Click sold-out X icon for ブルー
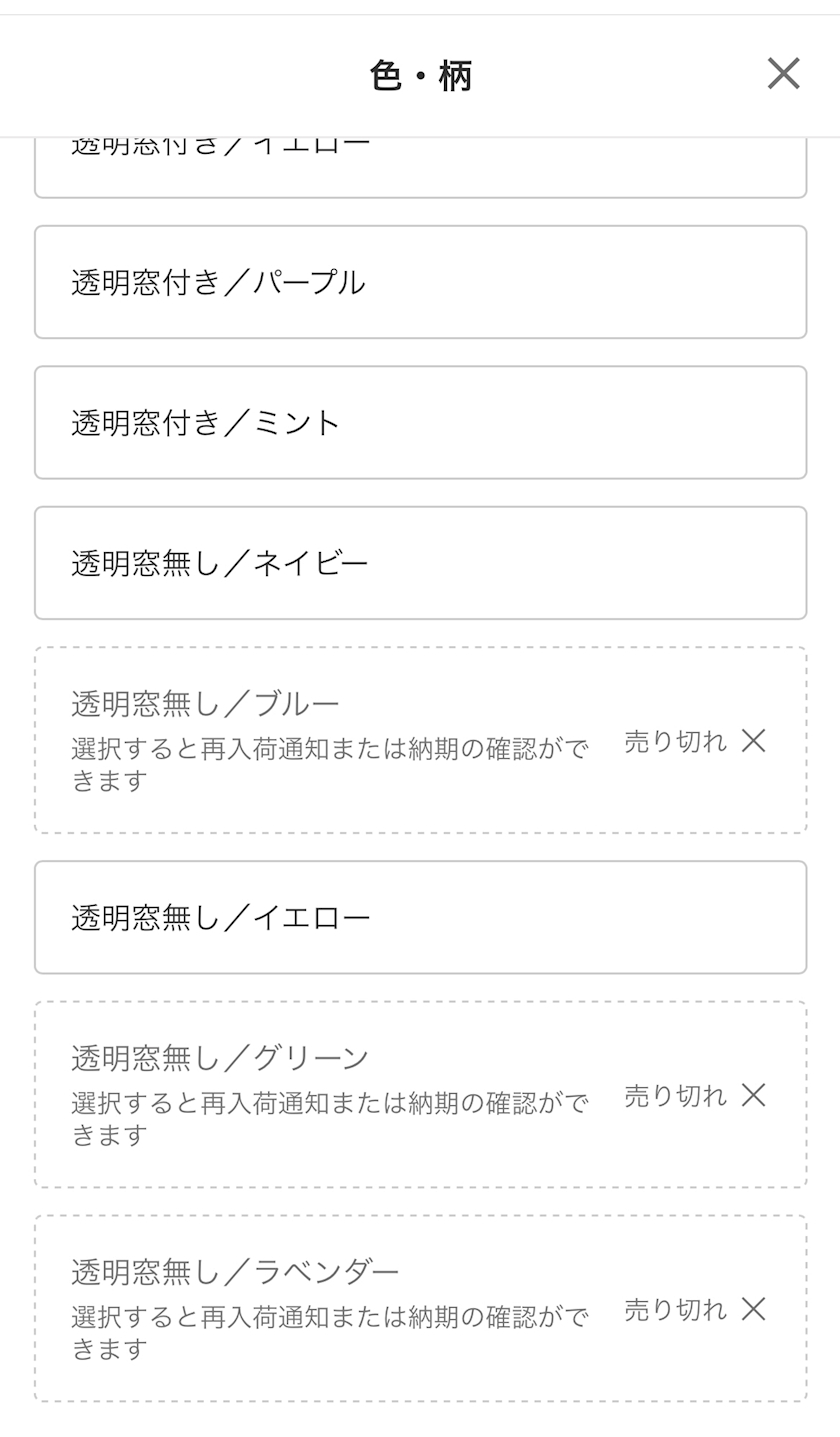840x1437 pixels. coord(753,741)
